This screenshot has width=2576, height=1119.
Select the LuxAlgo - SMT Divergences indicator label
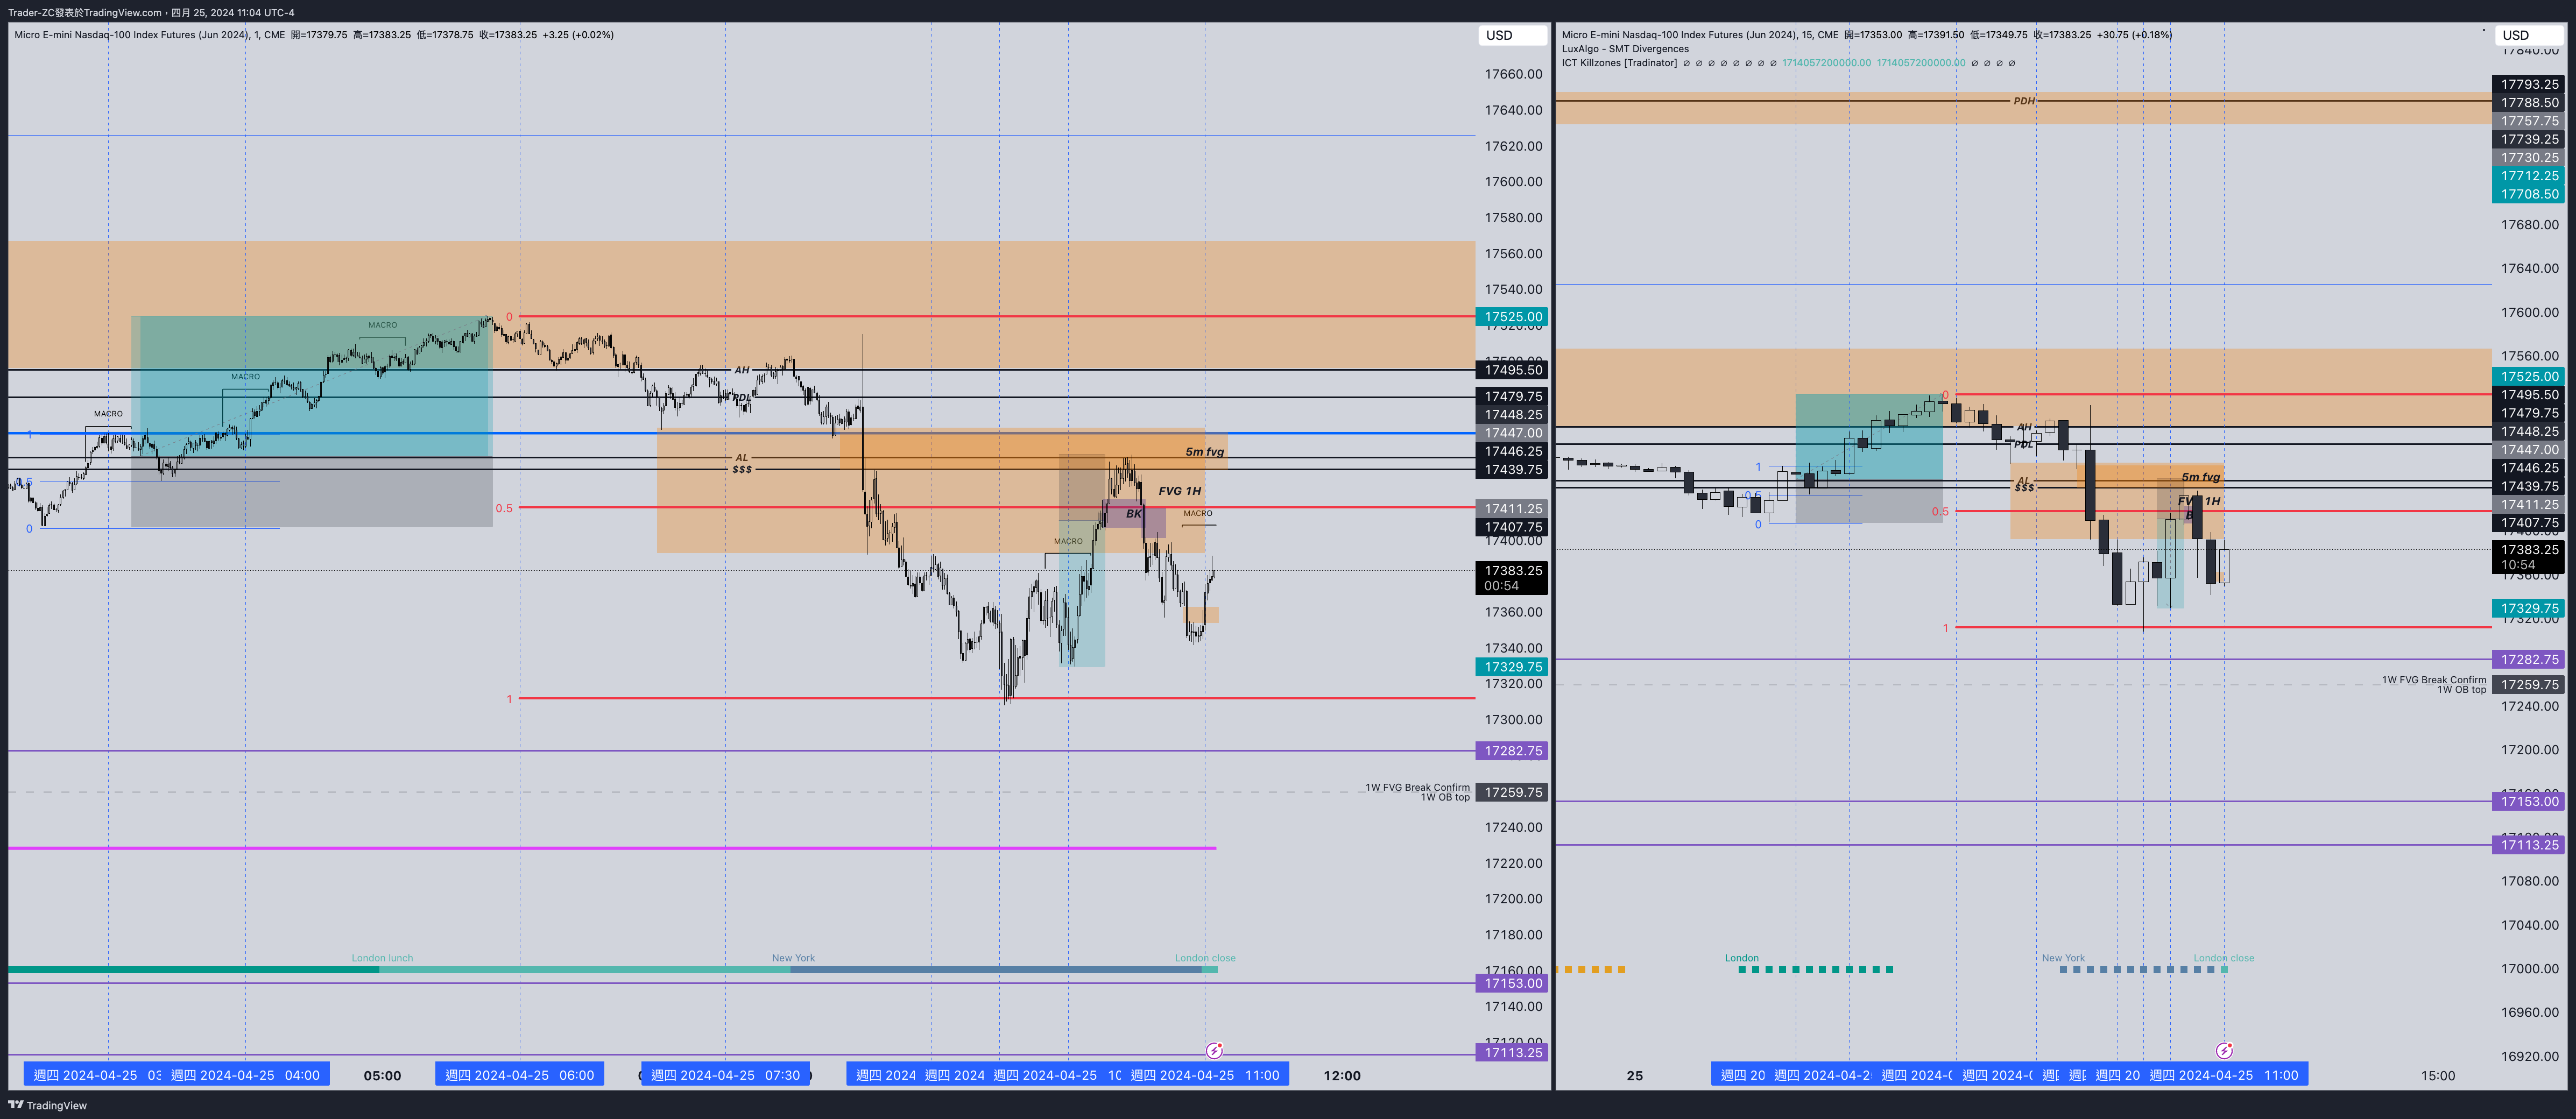tap(1625, 49)
